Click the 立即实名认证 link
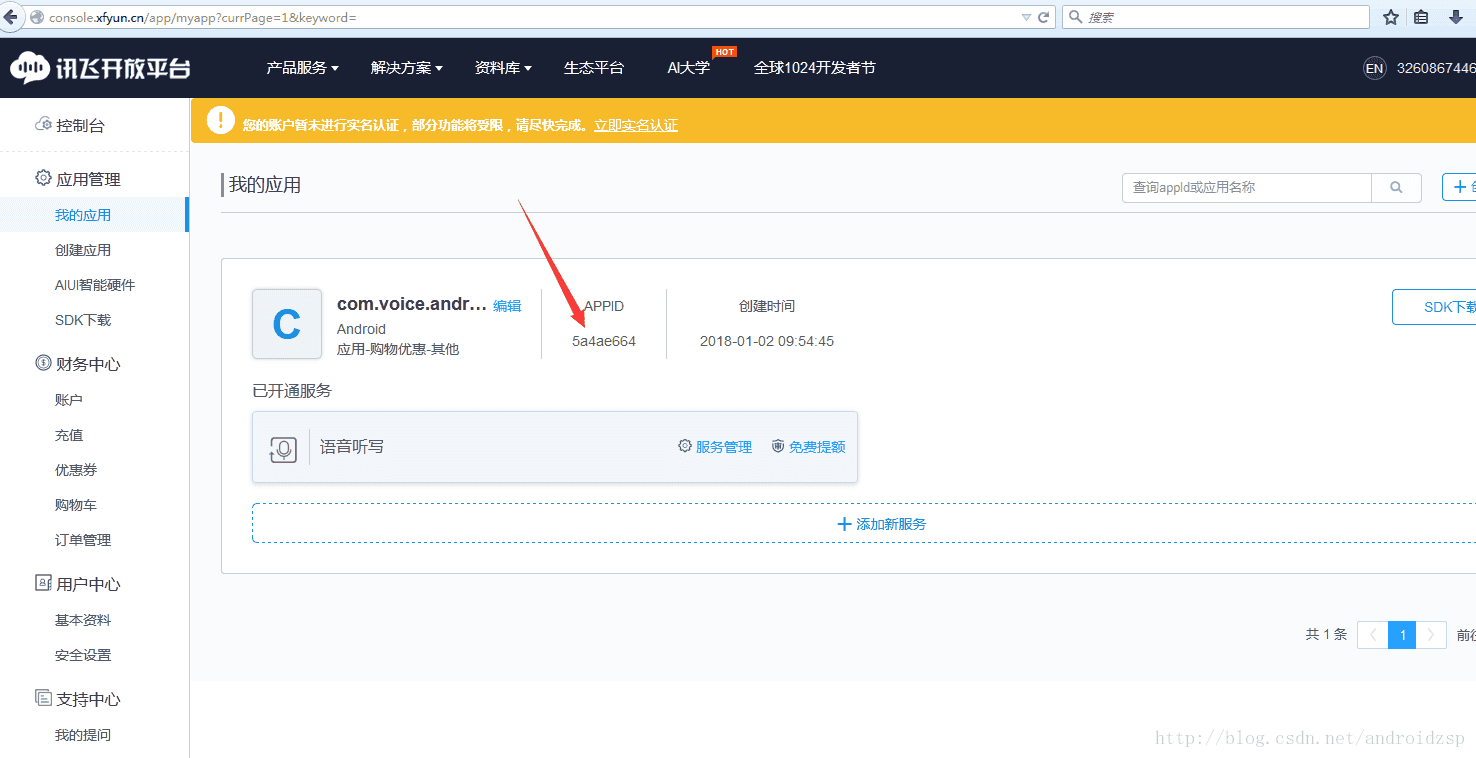The width and height of the screenshot is (1476, 758). pyautogui.click(x=636, y=125)
